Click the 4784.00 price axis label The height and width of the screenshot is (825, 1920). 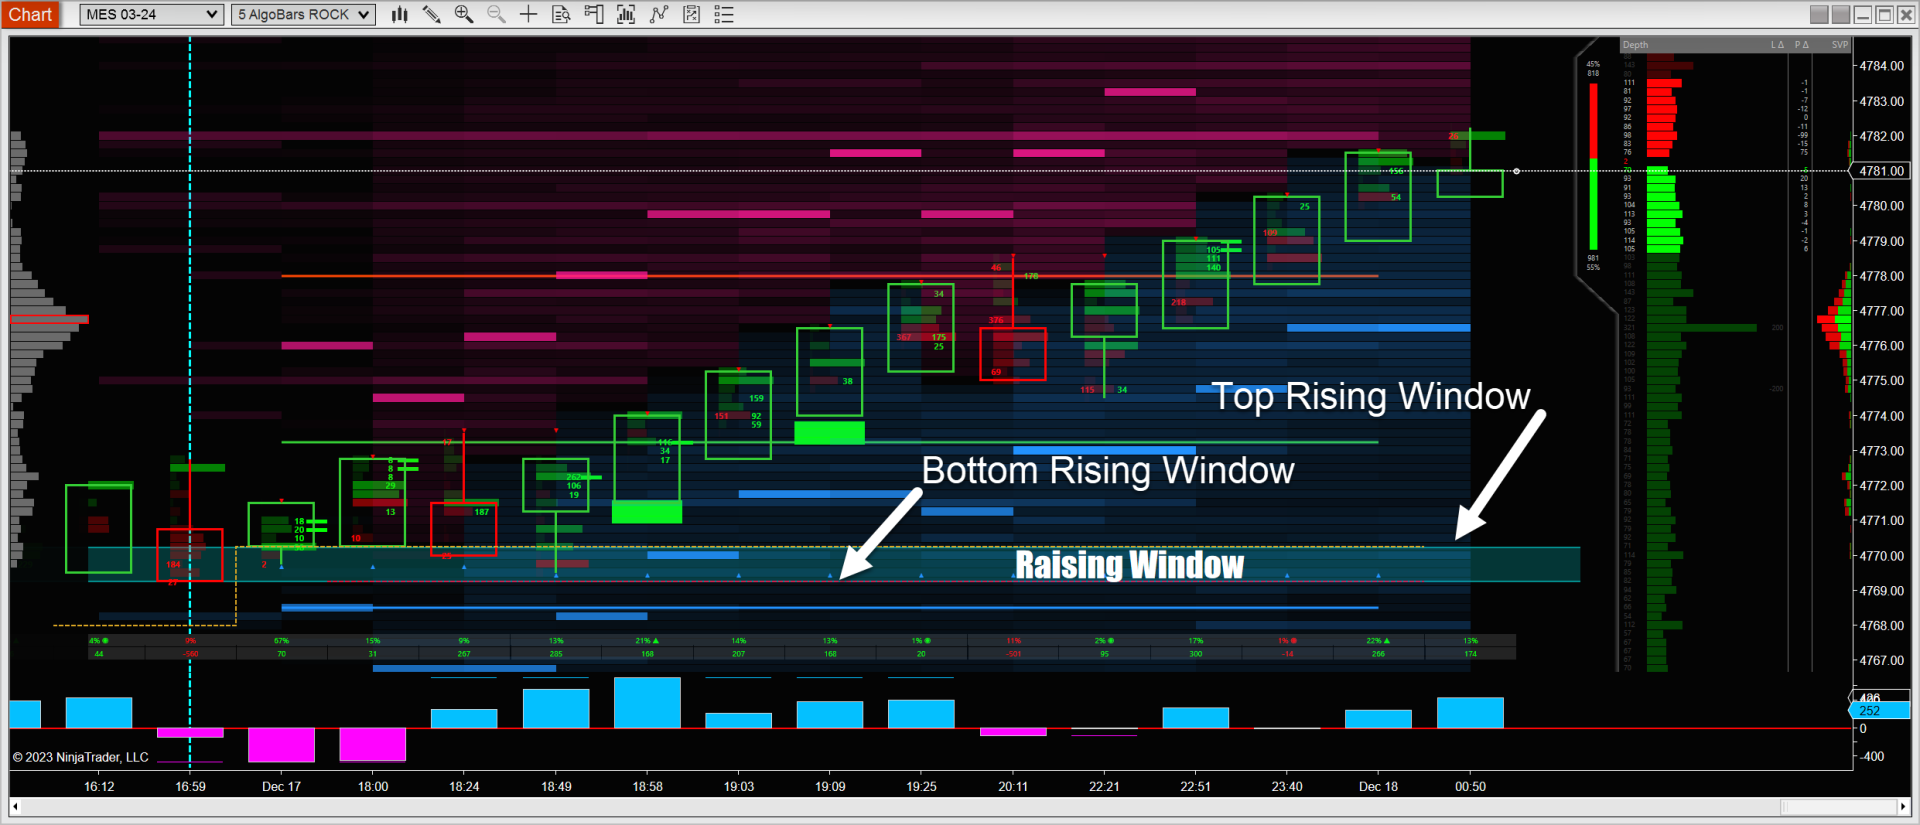click(1881, 66)
